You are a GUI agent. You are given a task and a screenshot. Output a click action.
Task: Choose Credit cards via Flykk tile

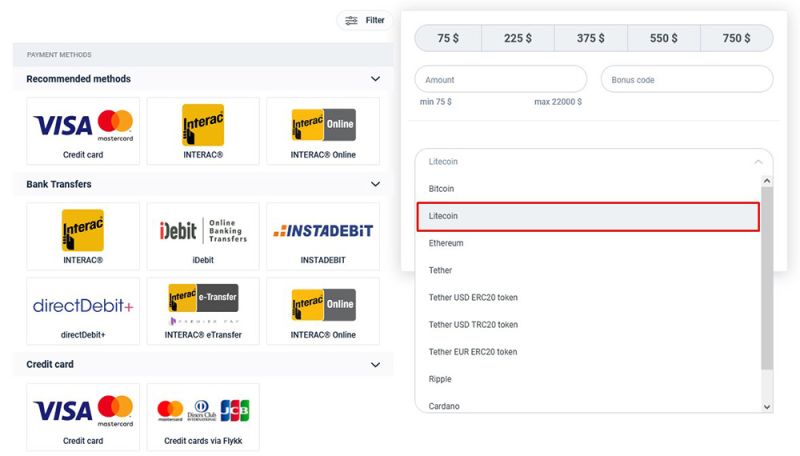(203, 417)
